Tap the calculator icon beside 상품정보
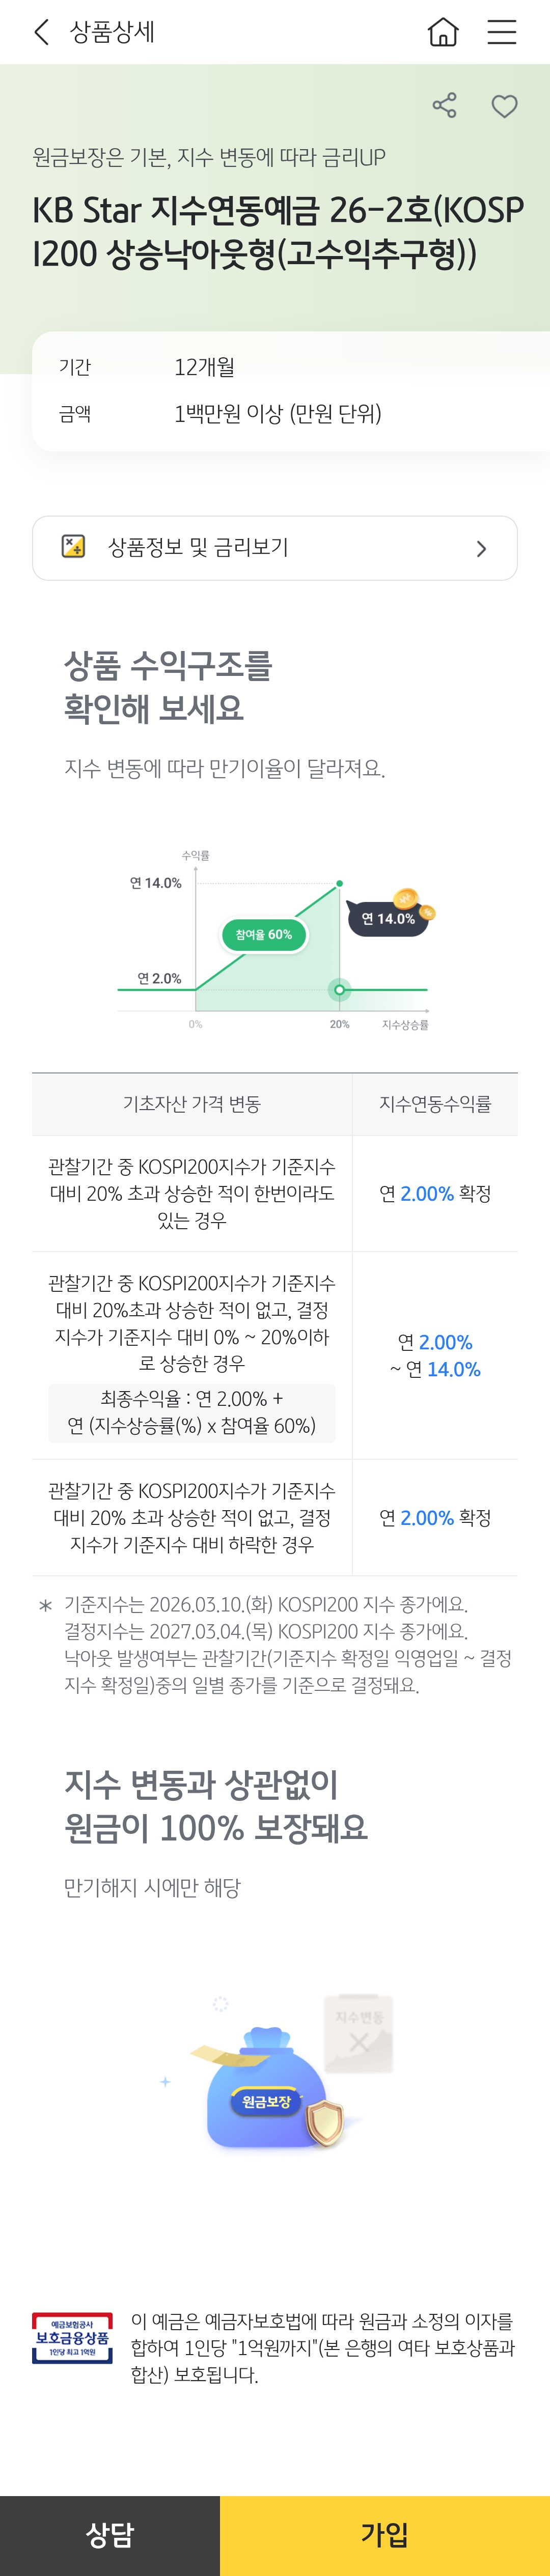This screenshot has width=550, height=2576. pyautogui.click(x=74, y=547)
